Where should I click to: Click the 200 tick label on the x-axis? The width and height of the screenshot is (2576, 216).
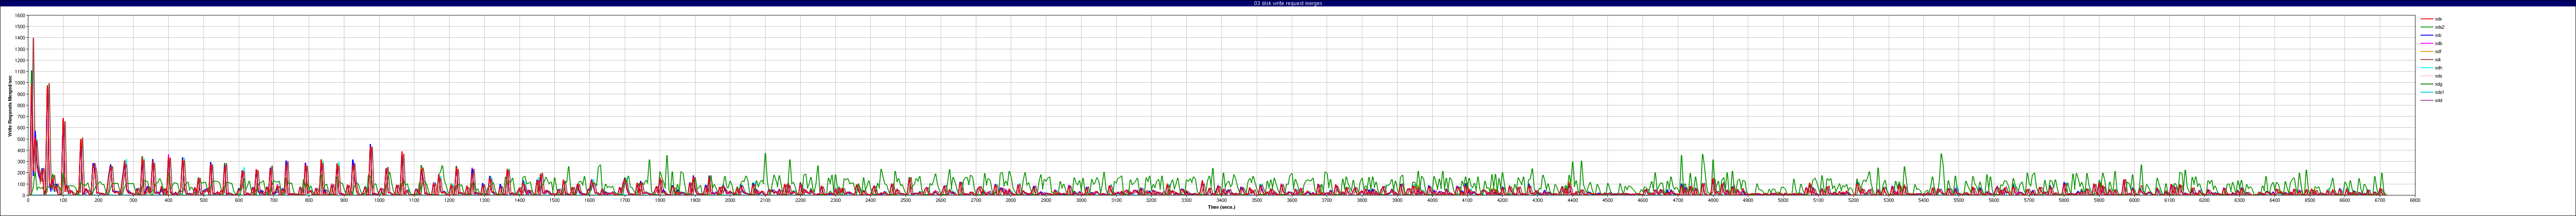point(98,201)
